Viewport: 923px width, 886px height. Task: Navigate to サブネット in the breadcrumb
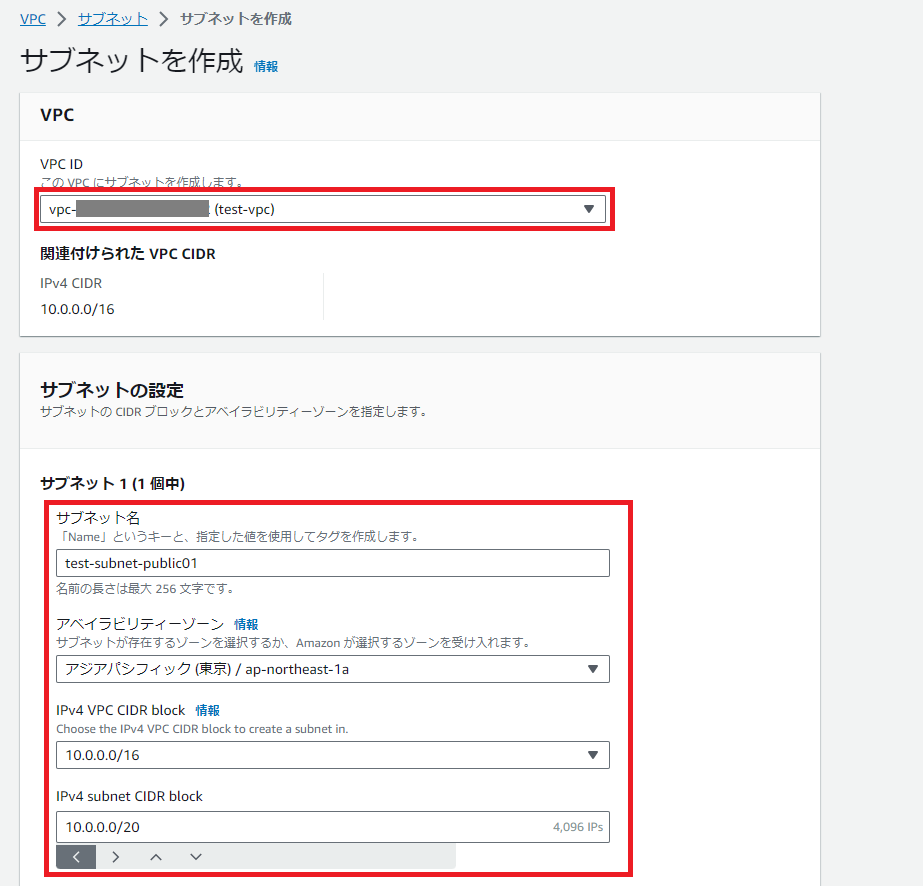113,19
